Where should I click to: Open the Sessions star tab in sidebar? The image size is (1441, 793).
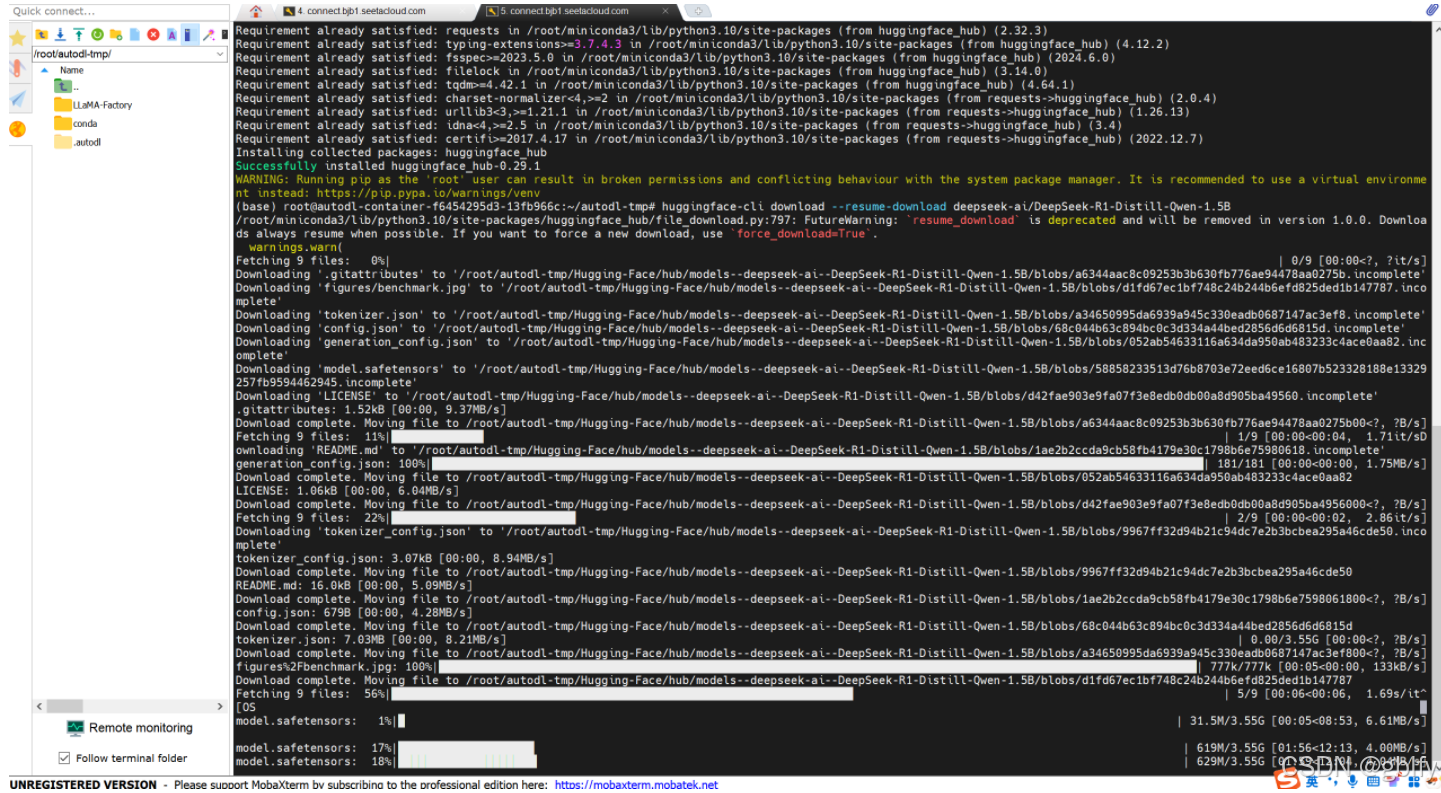(17, 38)
